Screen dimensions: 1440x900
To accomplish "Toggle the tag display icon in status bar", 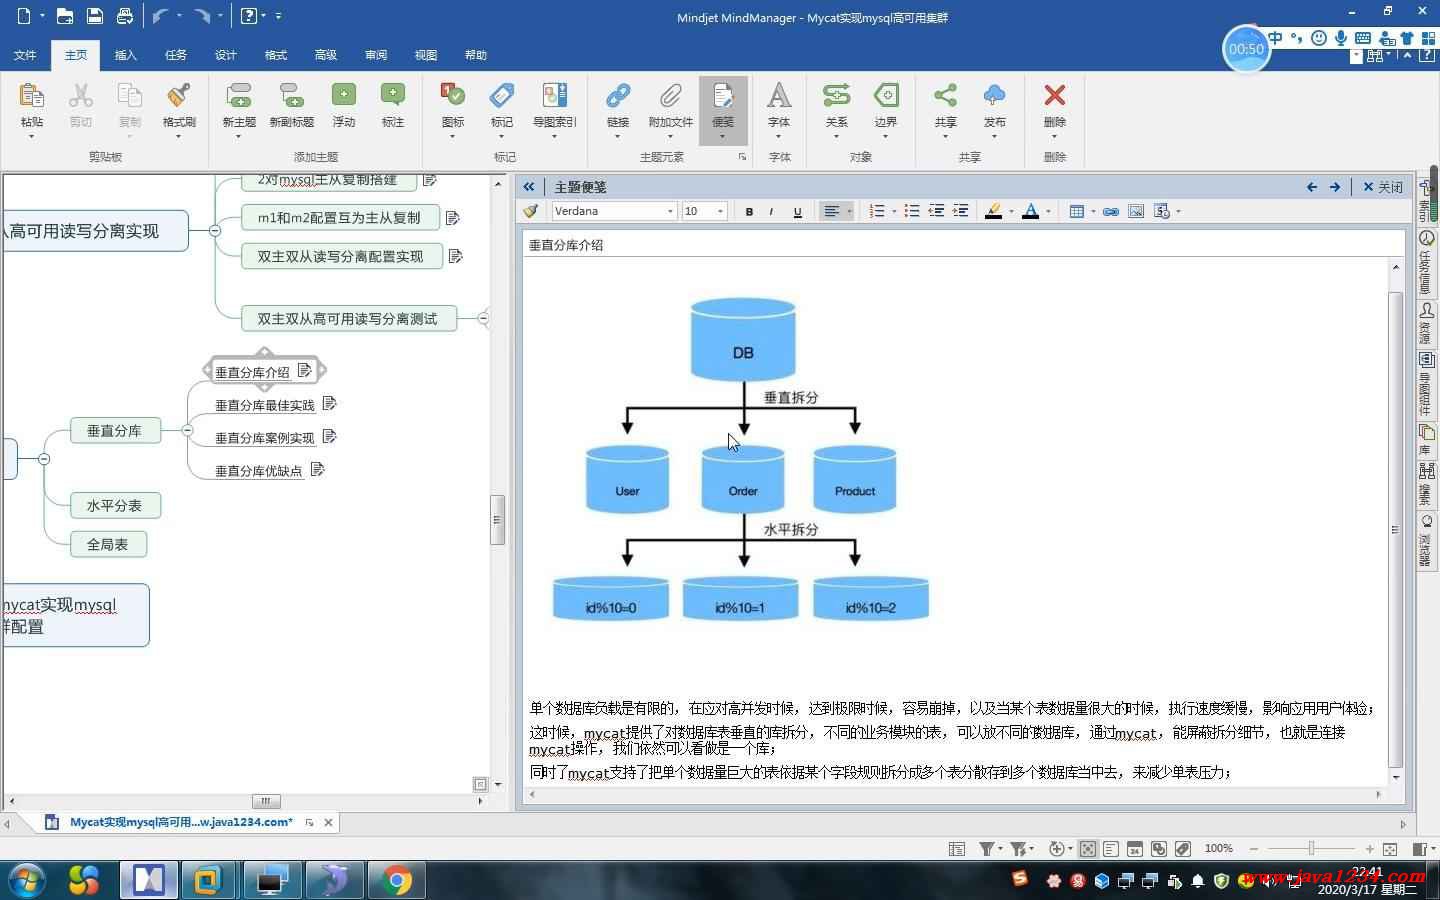I will (1183, 849).
